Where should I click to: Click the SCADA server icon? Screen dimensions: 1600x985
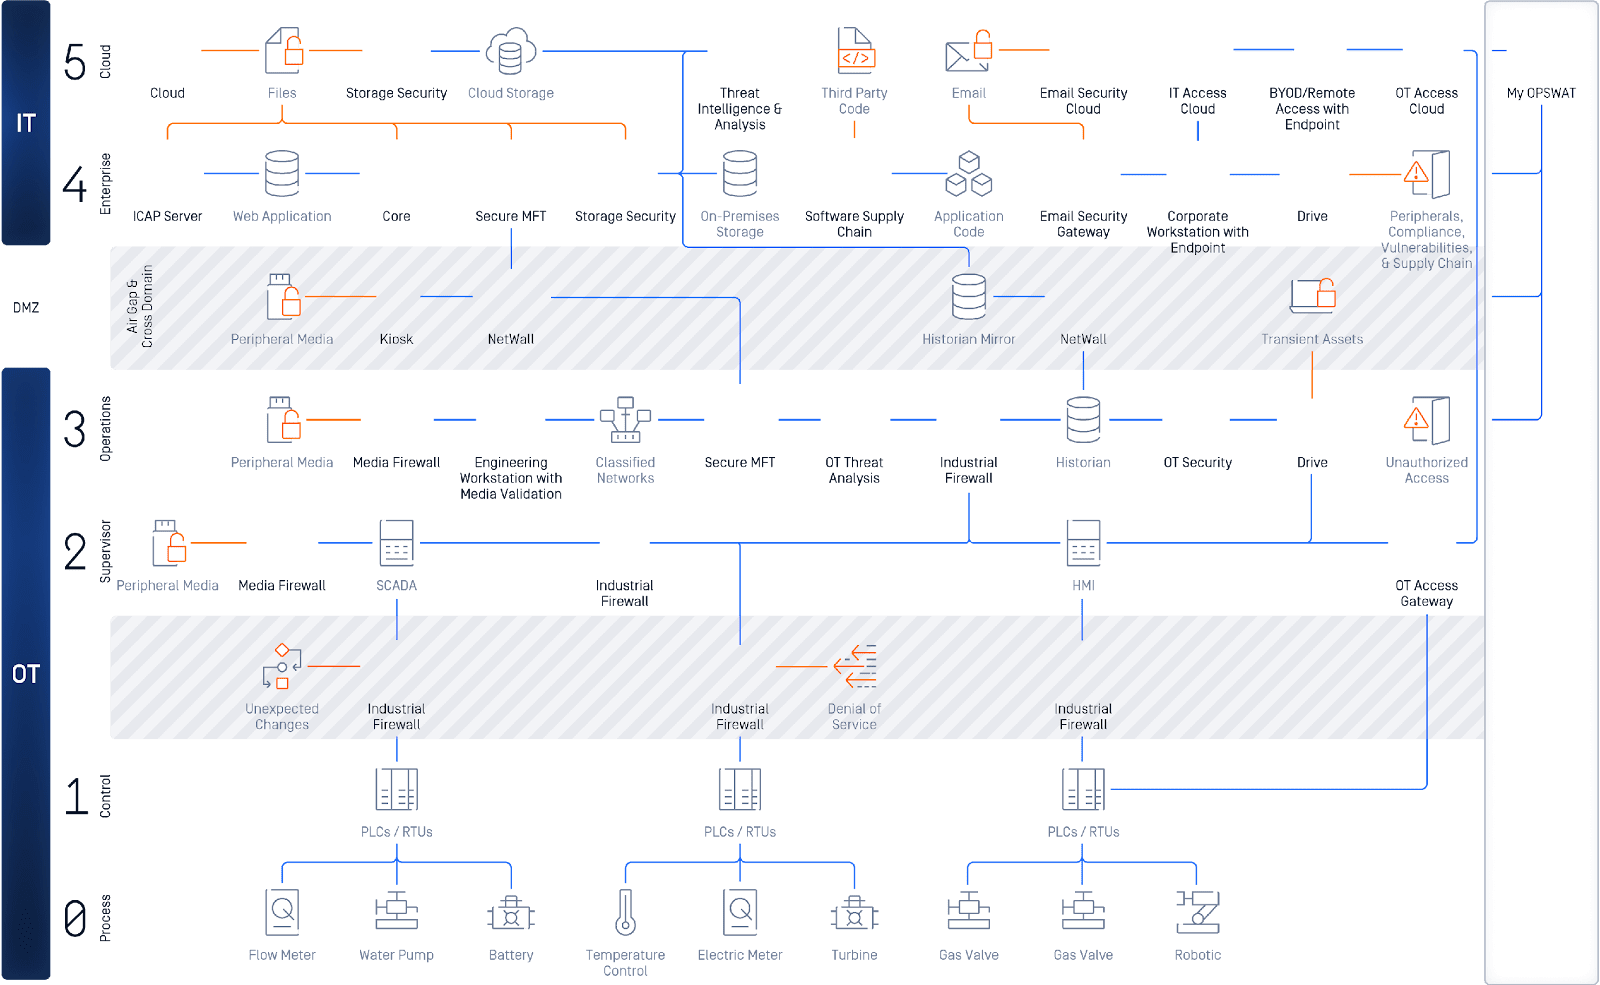coord(397,543)
